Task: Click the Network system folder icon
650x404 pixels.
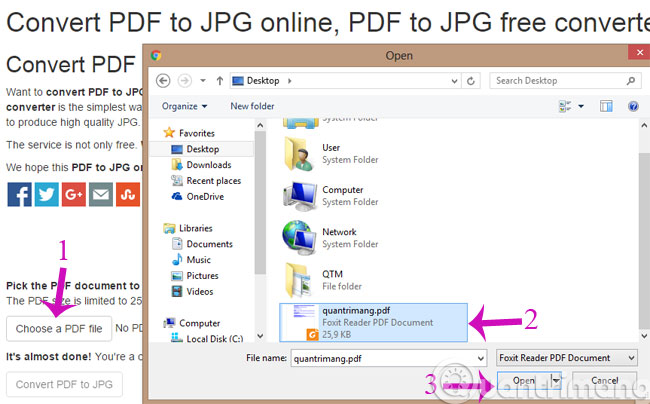Action: (x=299, y=238)
